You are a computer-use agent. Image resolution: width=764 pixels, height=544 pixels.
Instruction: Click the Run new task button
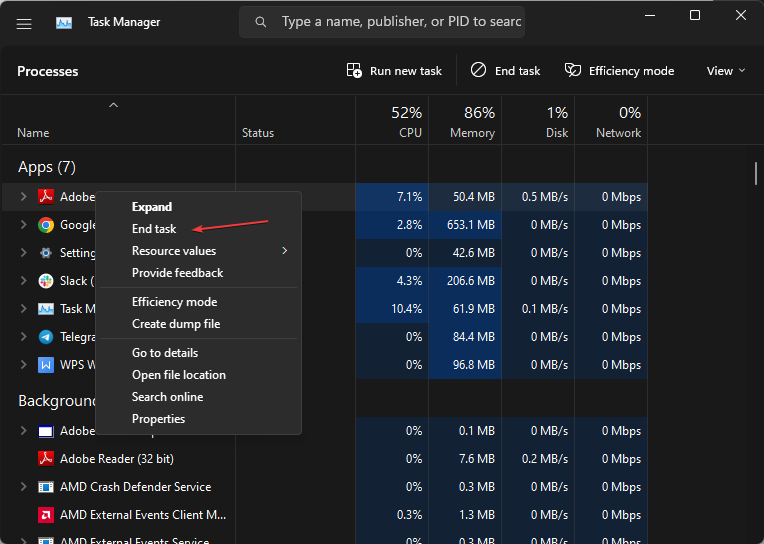pos(394,71)
